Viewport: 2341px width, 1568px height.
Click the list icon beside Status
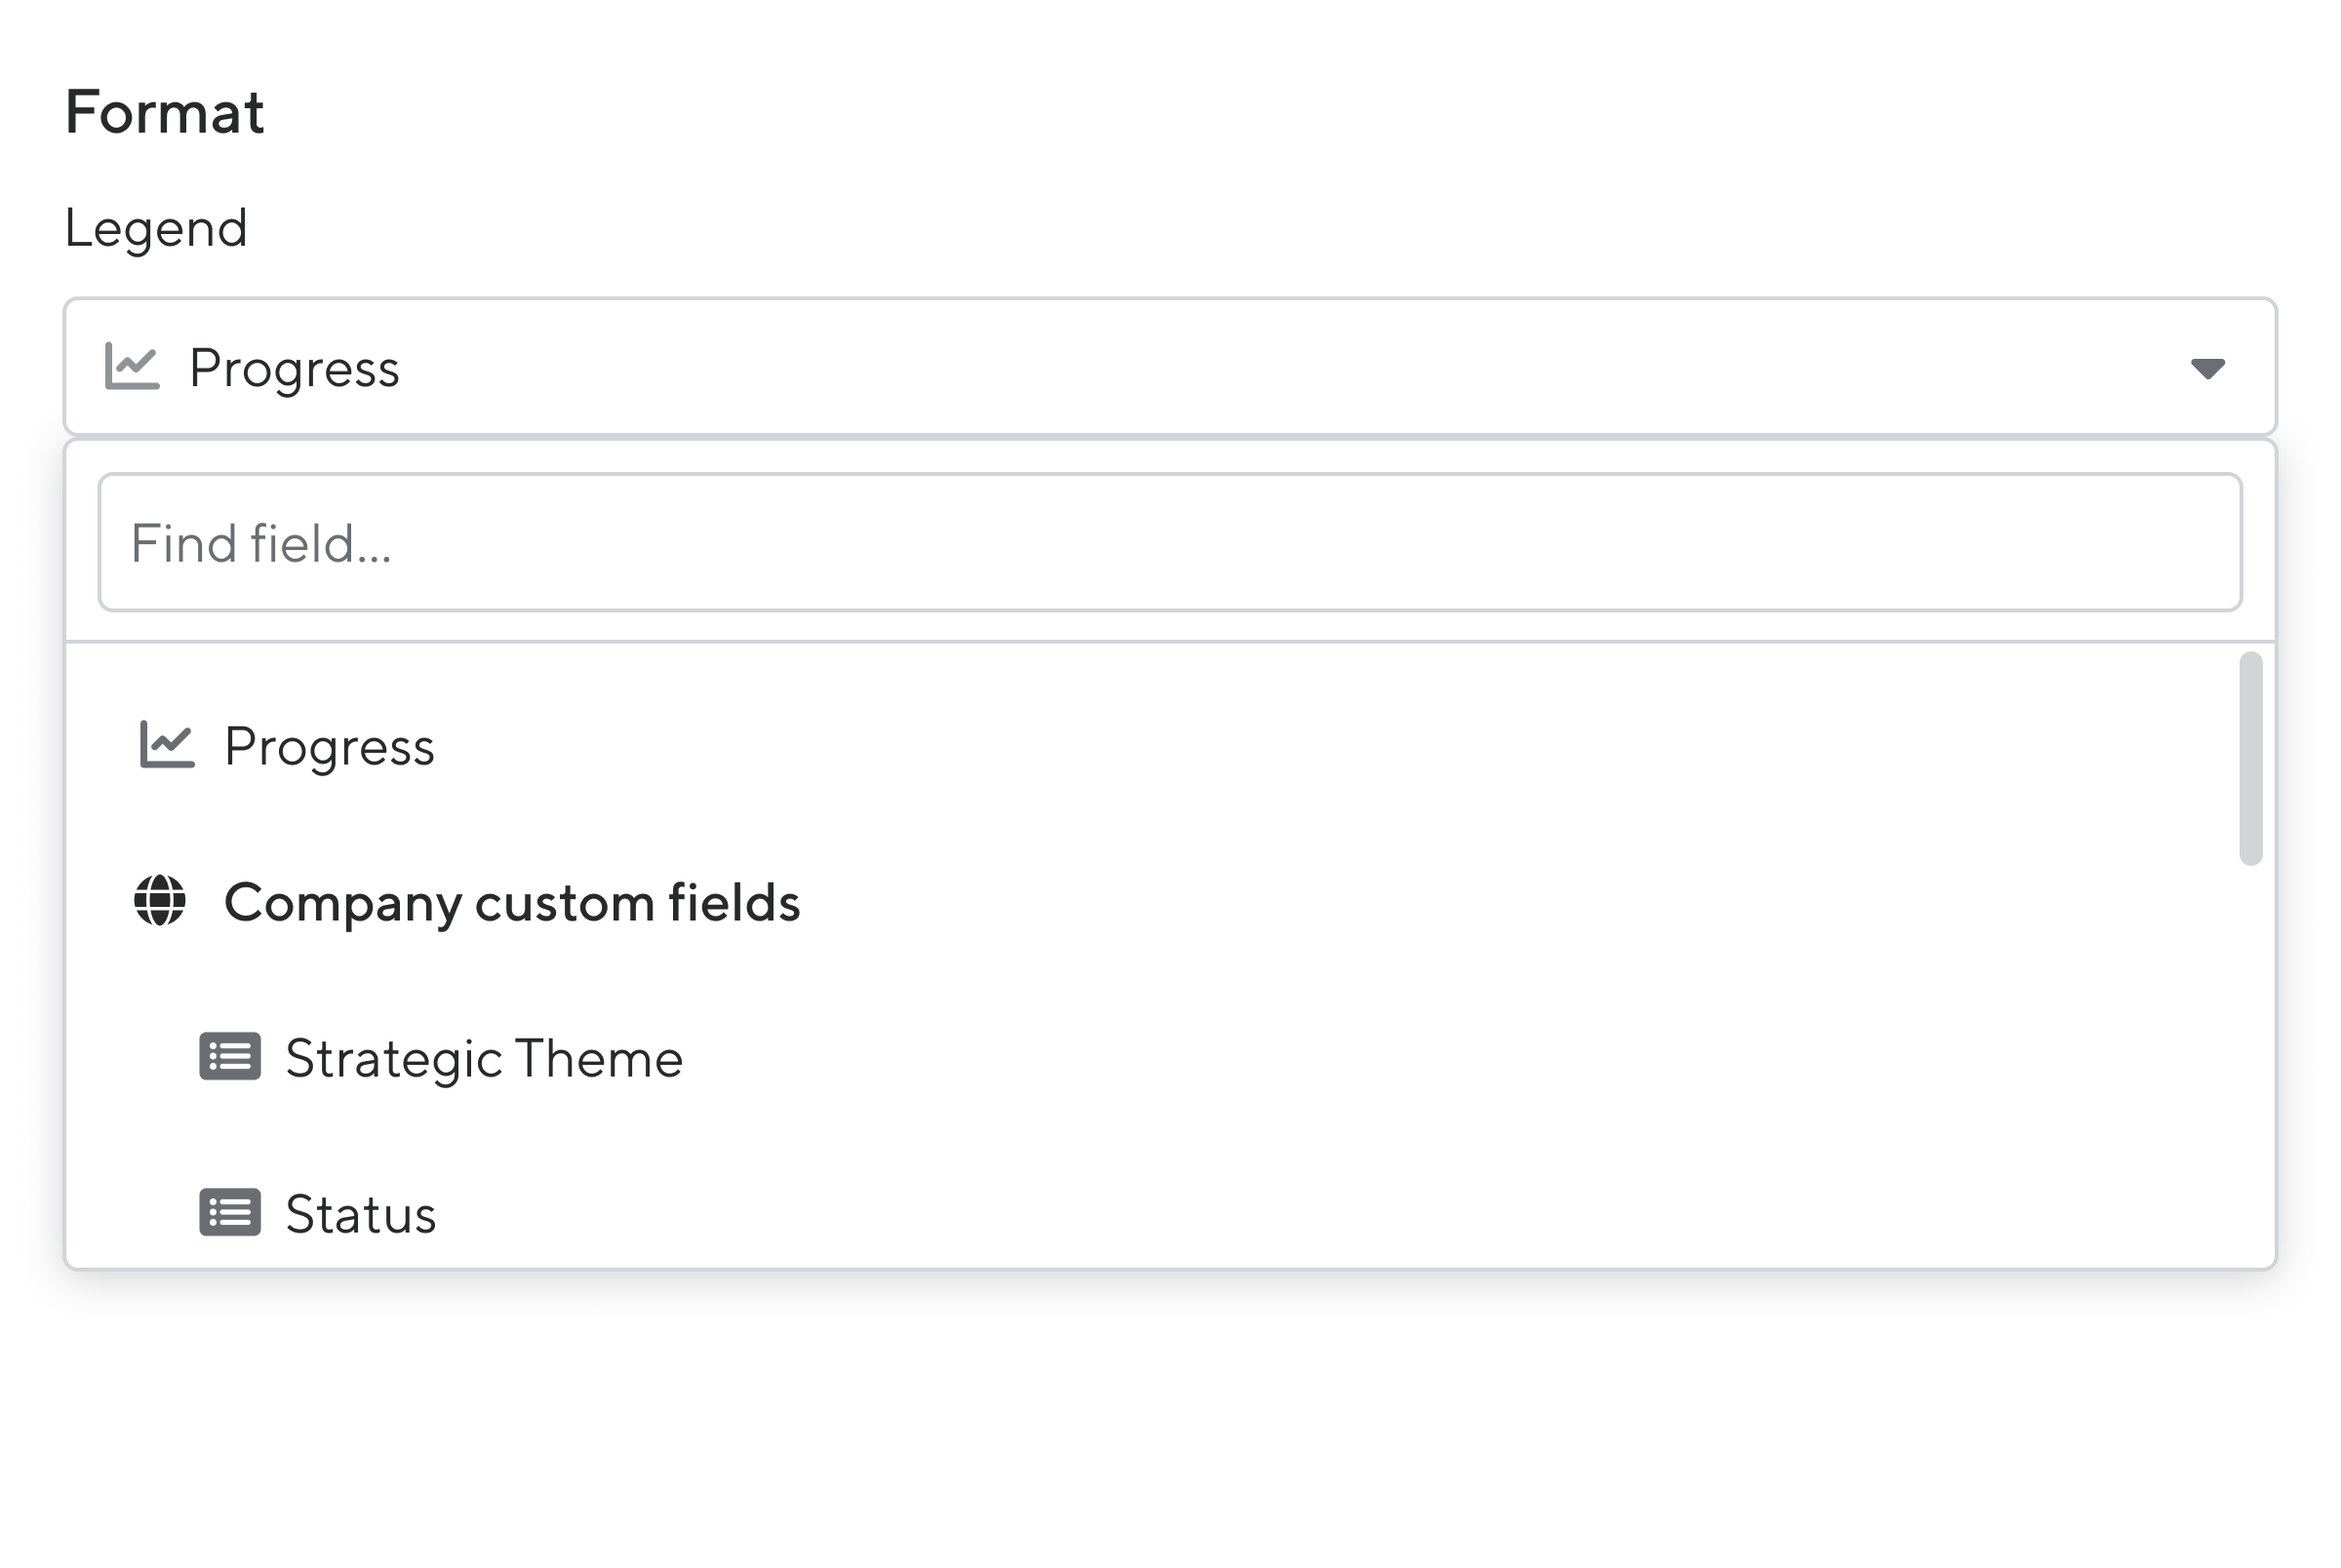tap(230, 1213)
